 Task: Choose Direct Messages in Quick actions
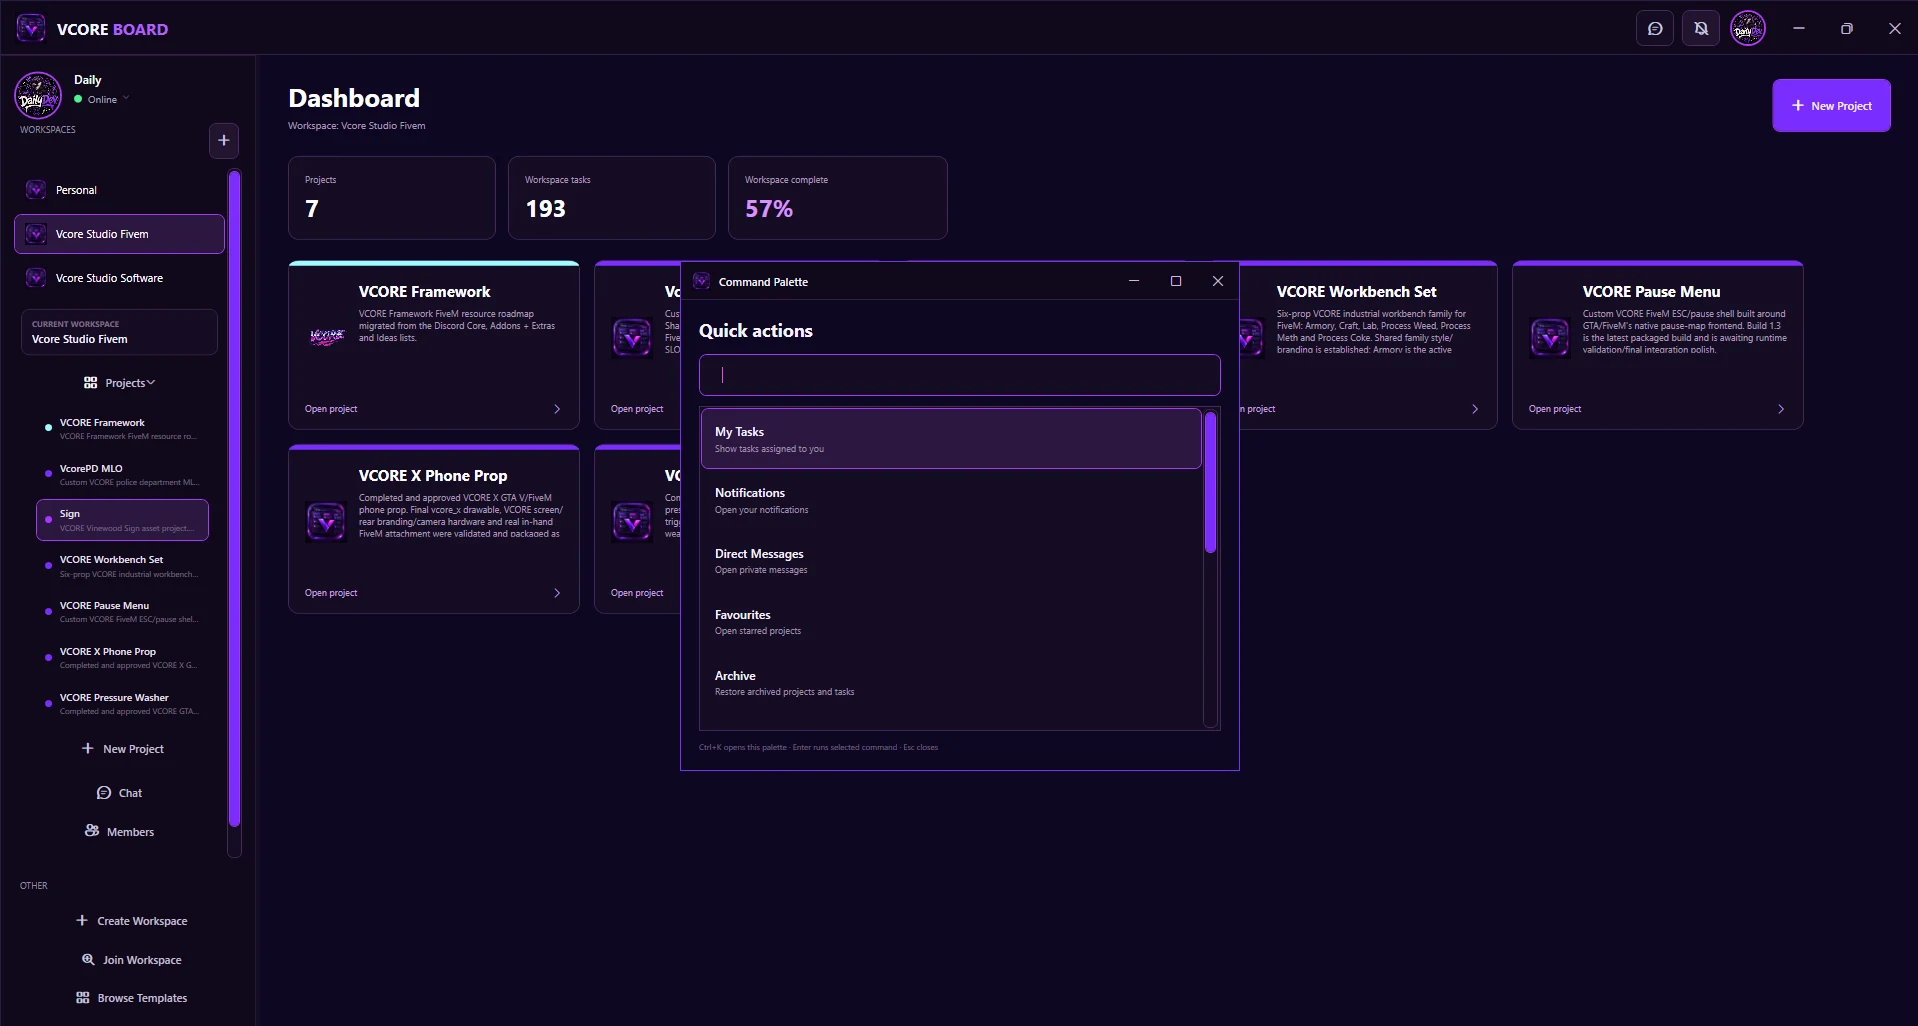(951, 561)
